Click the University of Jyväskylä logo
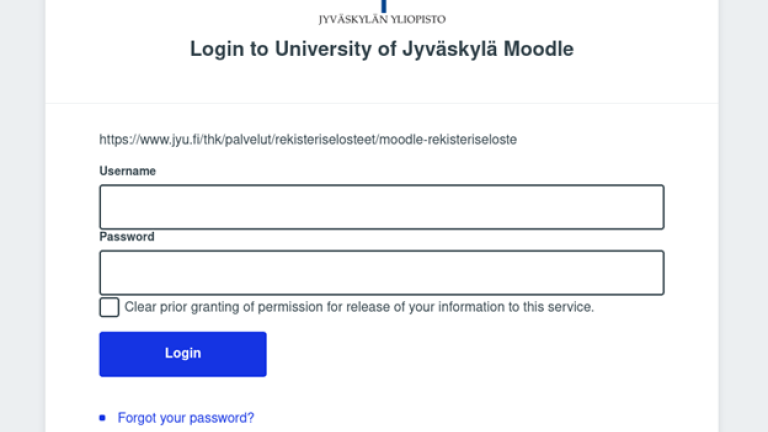Viewport: 768px width, 432px height. point(382,6)
